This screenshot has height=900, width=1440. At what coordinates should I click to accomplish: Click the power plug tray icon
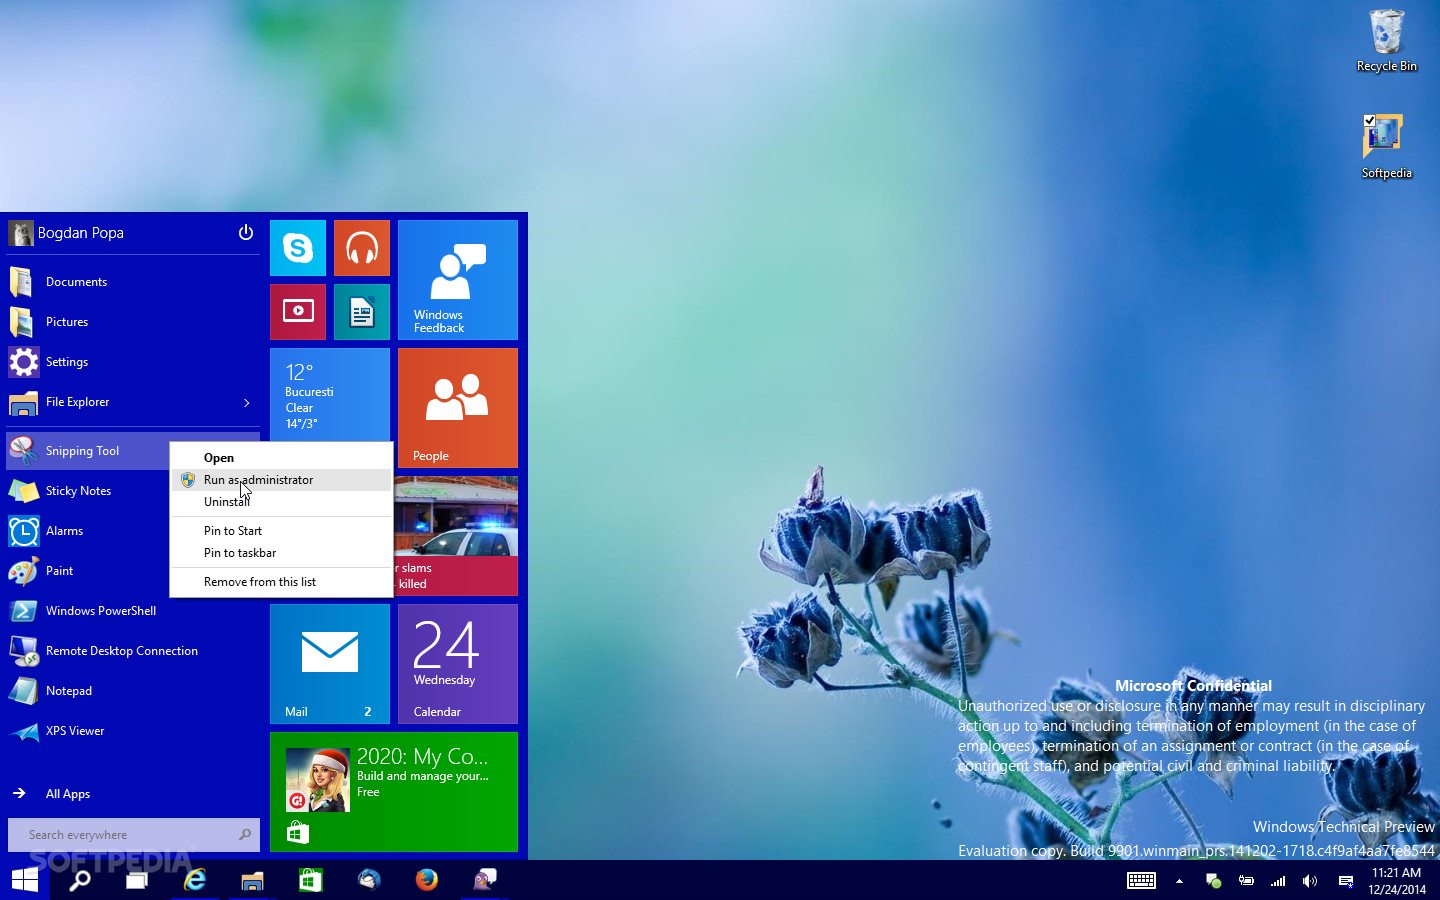click(x=1246, y=881)
